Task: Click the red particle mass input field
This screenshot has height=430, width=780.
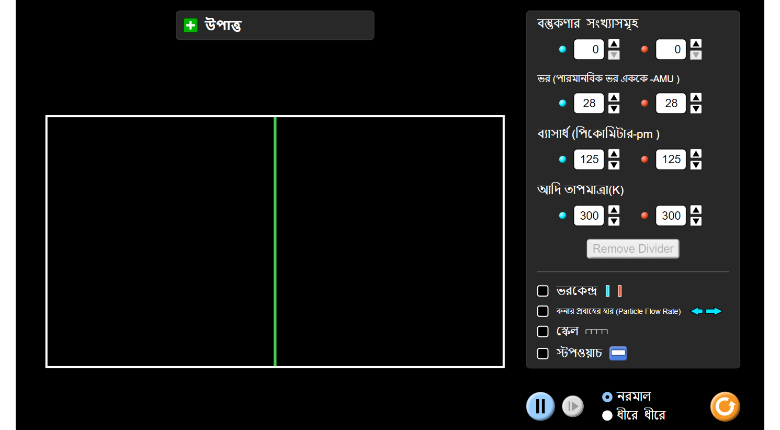Action: (x=670, y=103)
